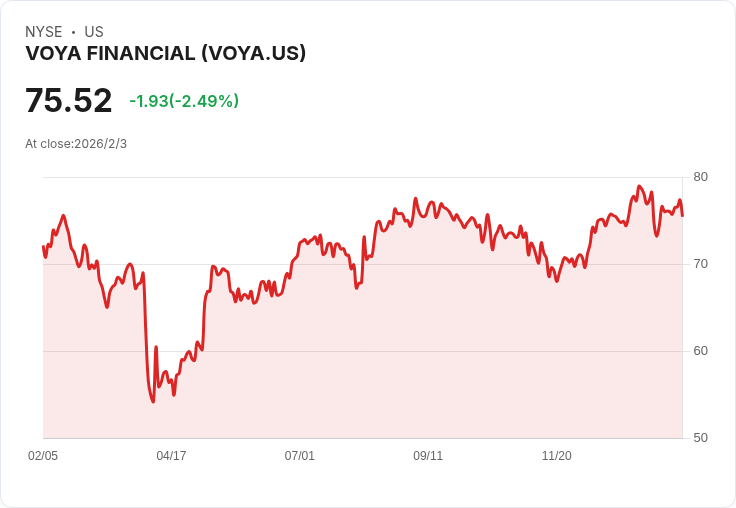The height and width of the screenshot is (508, 736).
Task: Click the 07/01 x-axis date label
Action: point(299,455)
